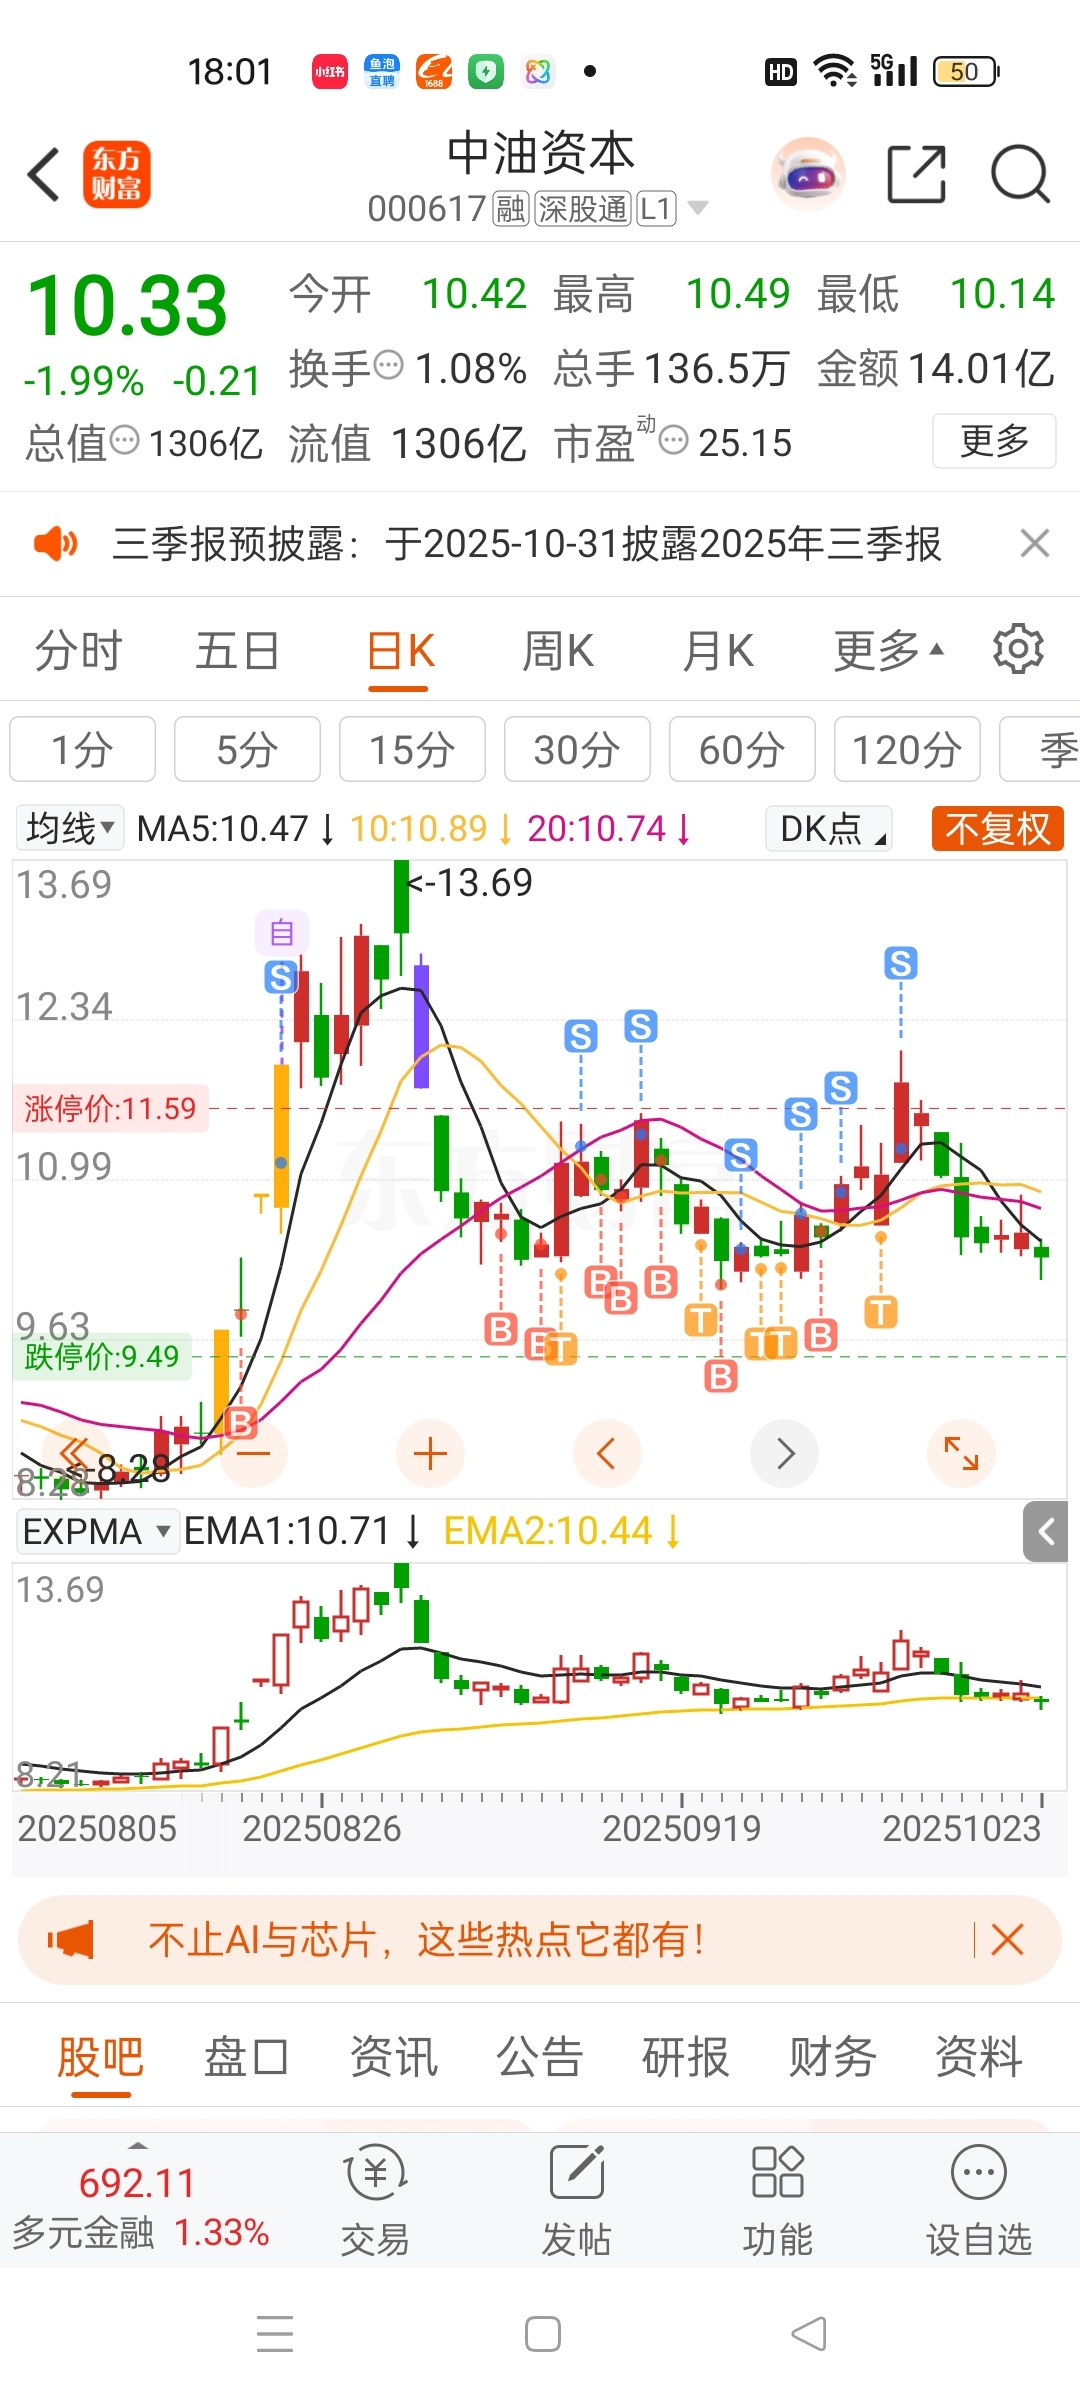This screenshot has width=1080, height=2400.
Task: Tap the 涨停价:11.59 label
Action: 110,1108
